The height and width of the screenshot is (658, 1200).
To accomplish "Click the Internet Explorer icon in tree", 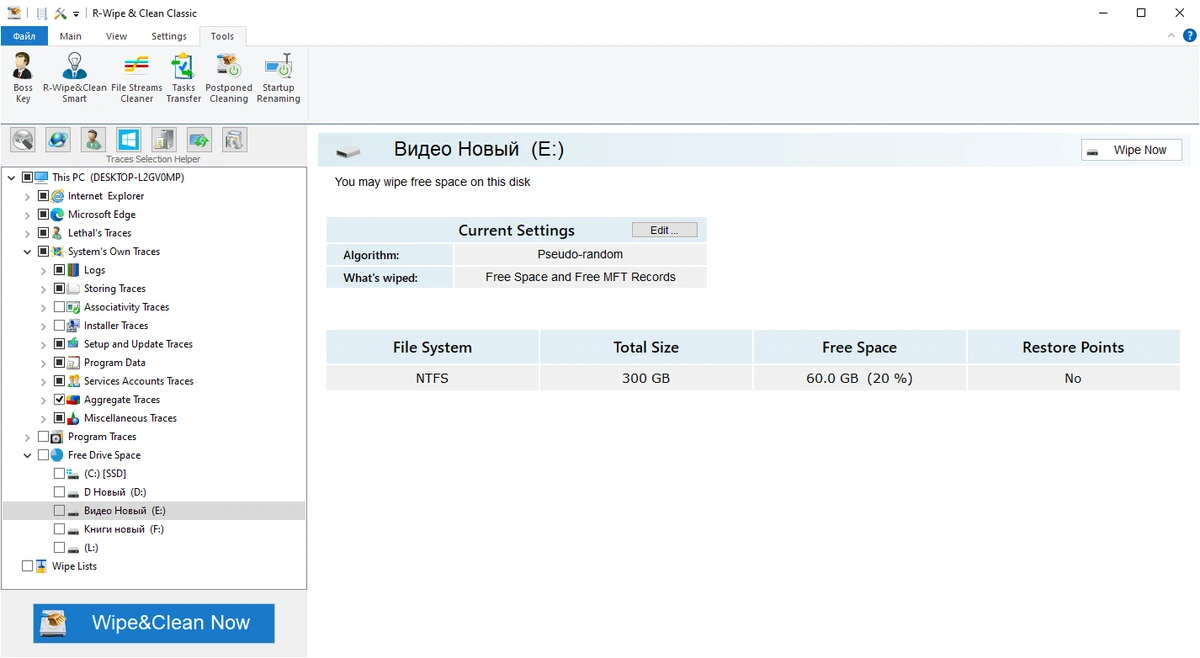I will [58, 196].
